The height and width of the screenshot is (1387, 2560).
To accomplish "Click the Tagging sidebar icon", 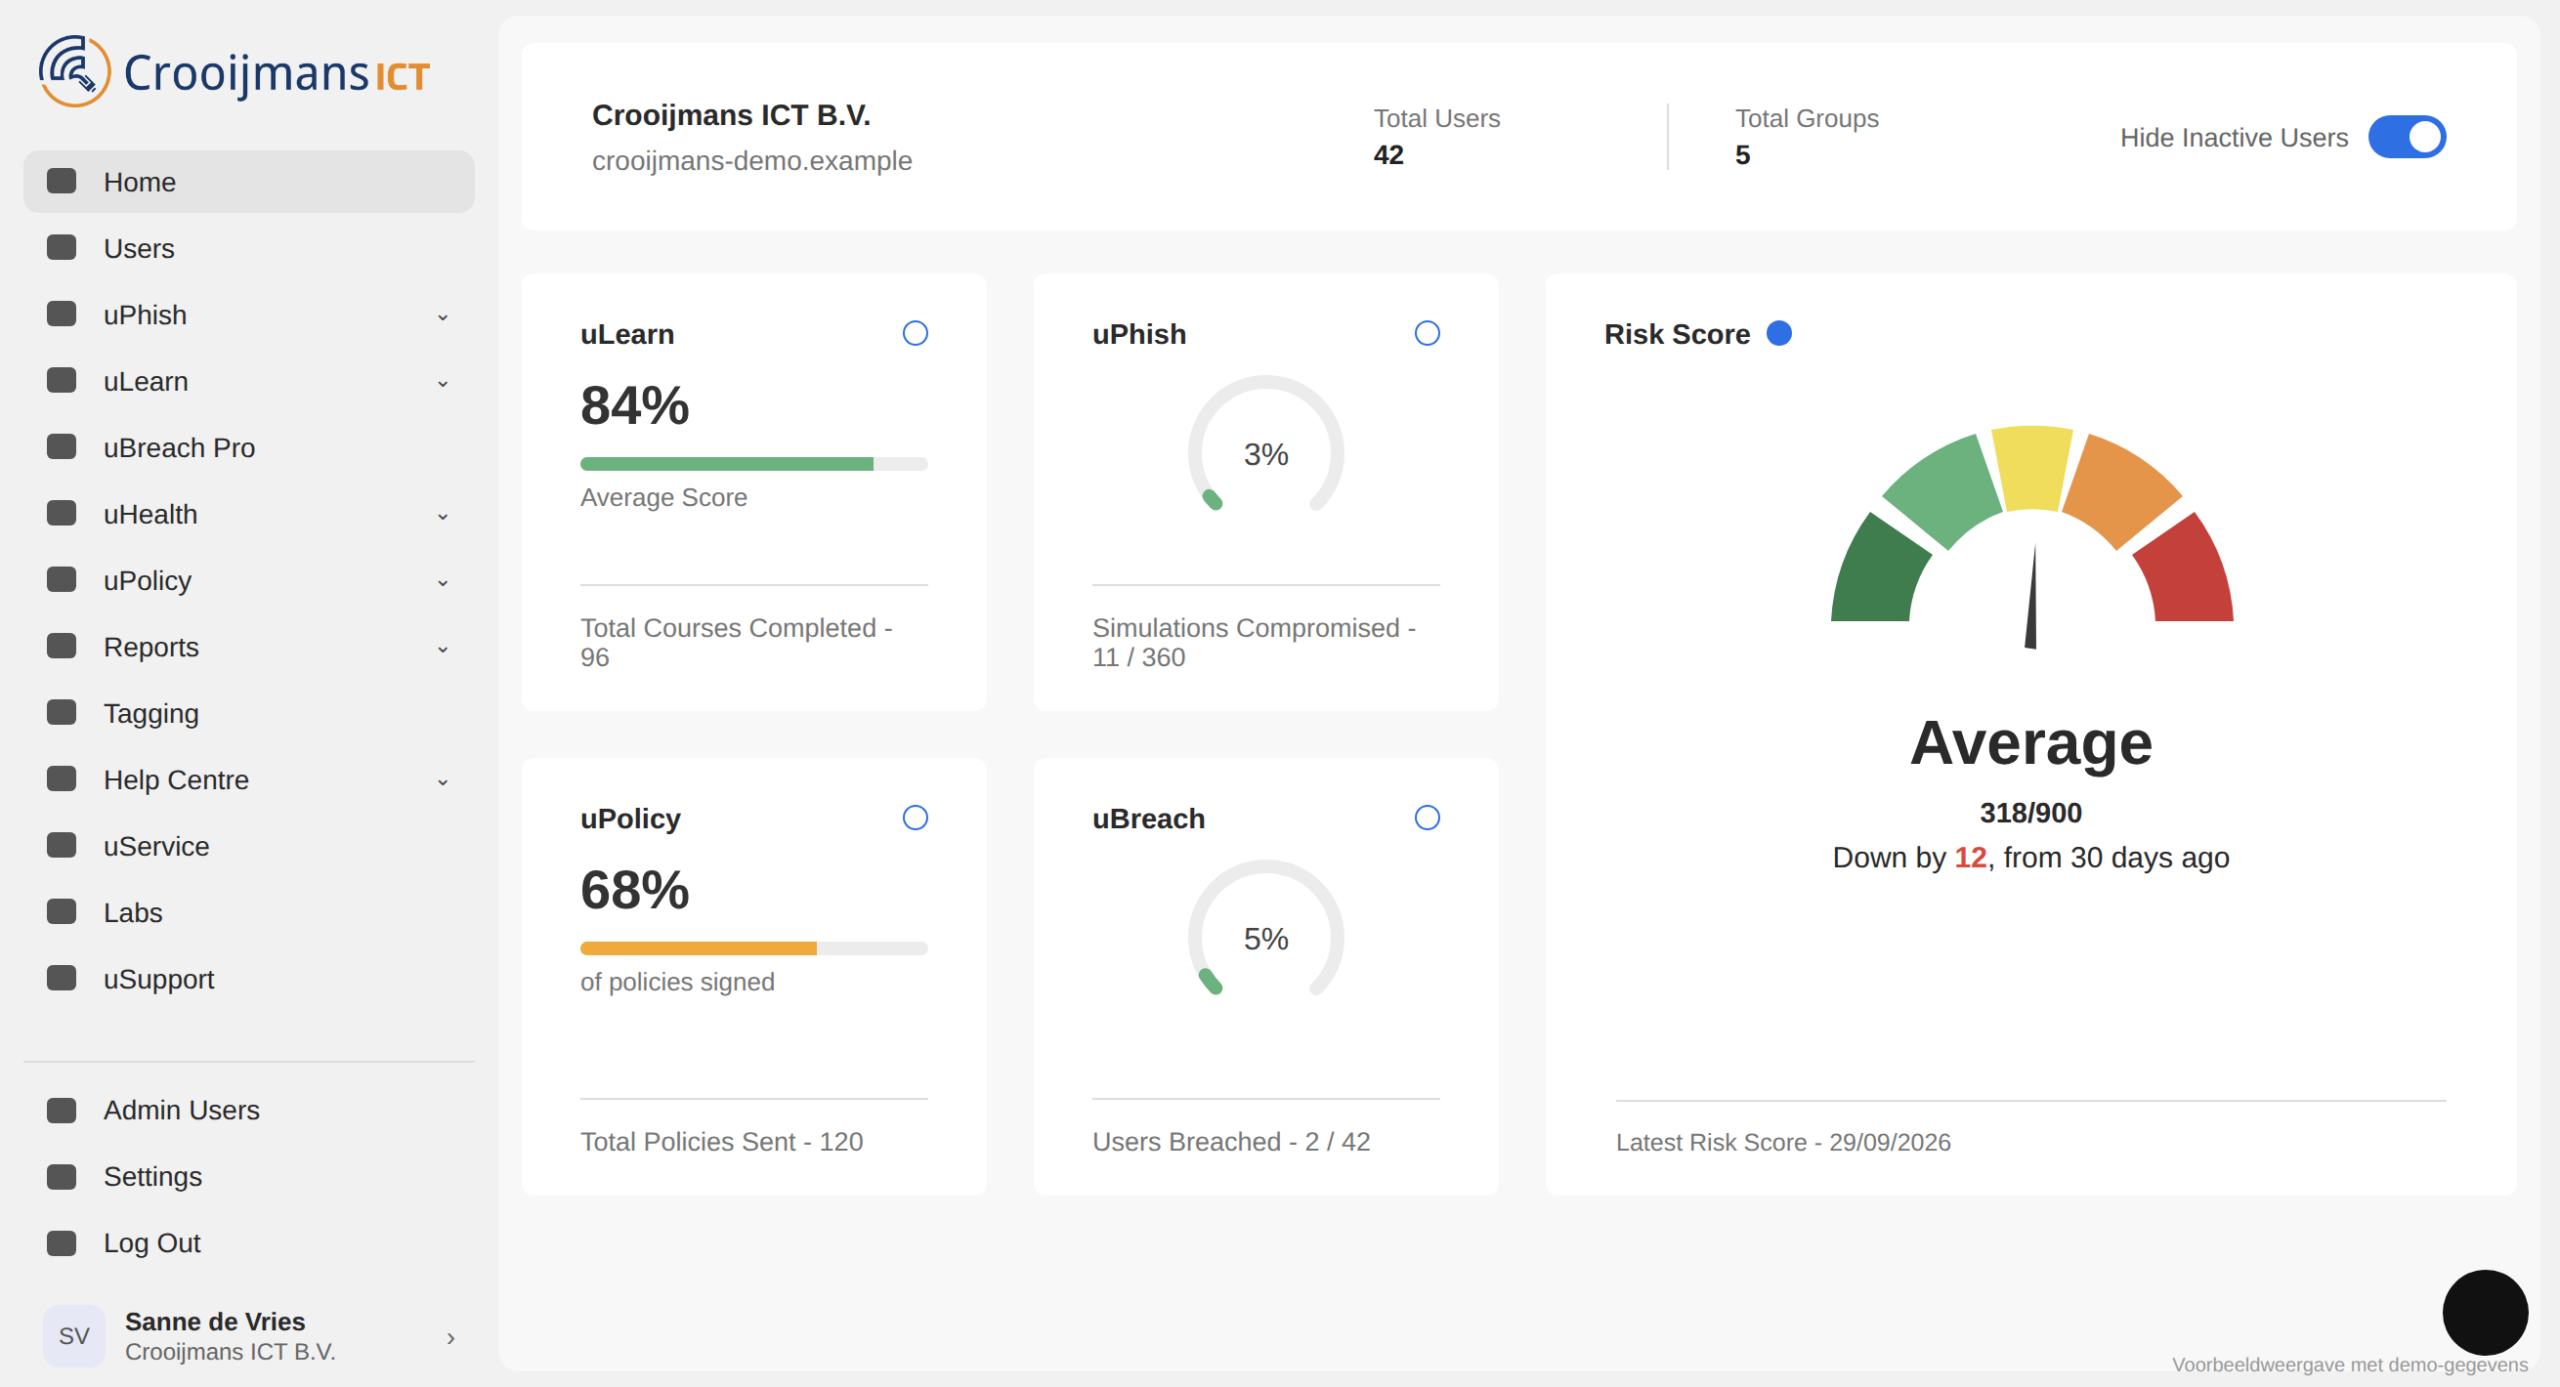I will (x=62, y=713).
